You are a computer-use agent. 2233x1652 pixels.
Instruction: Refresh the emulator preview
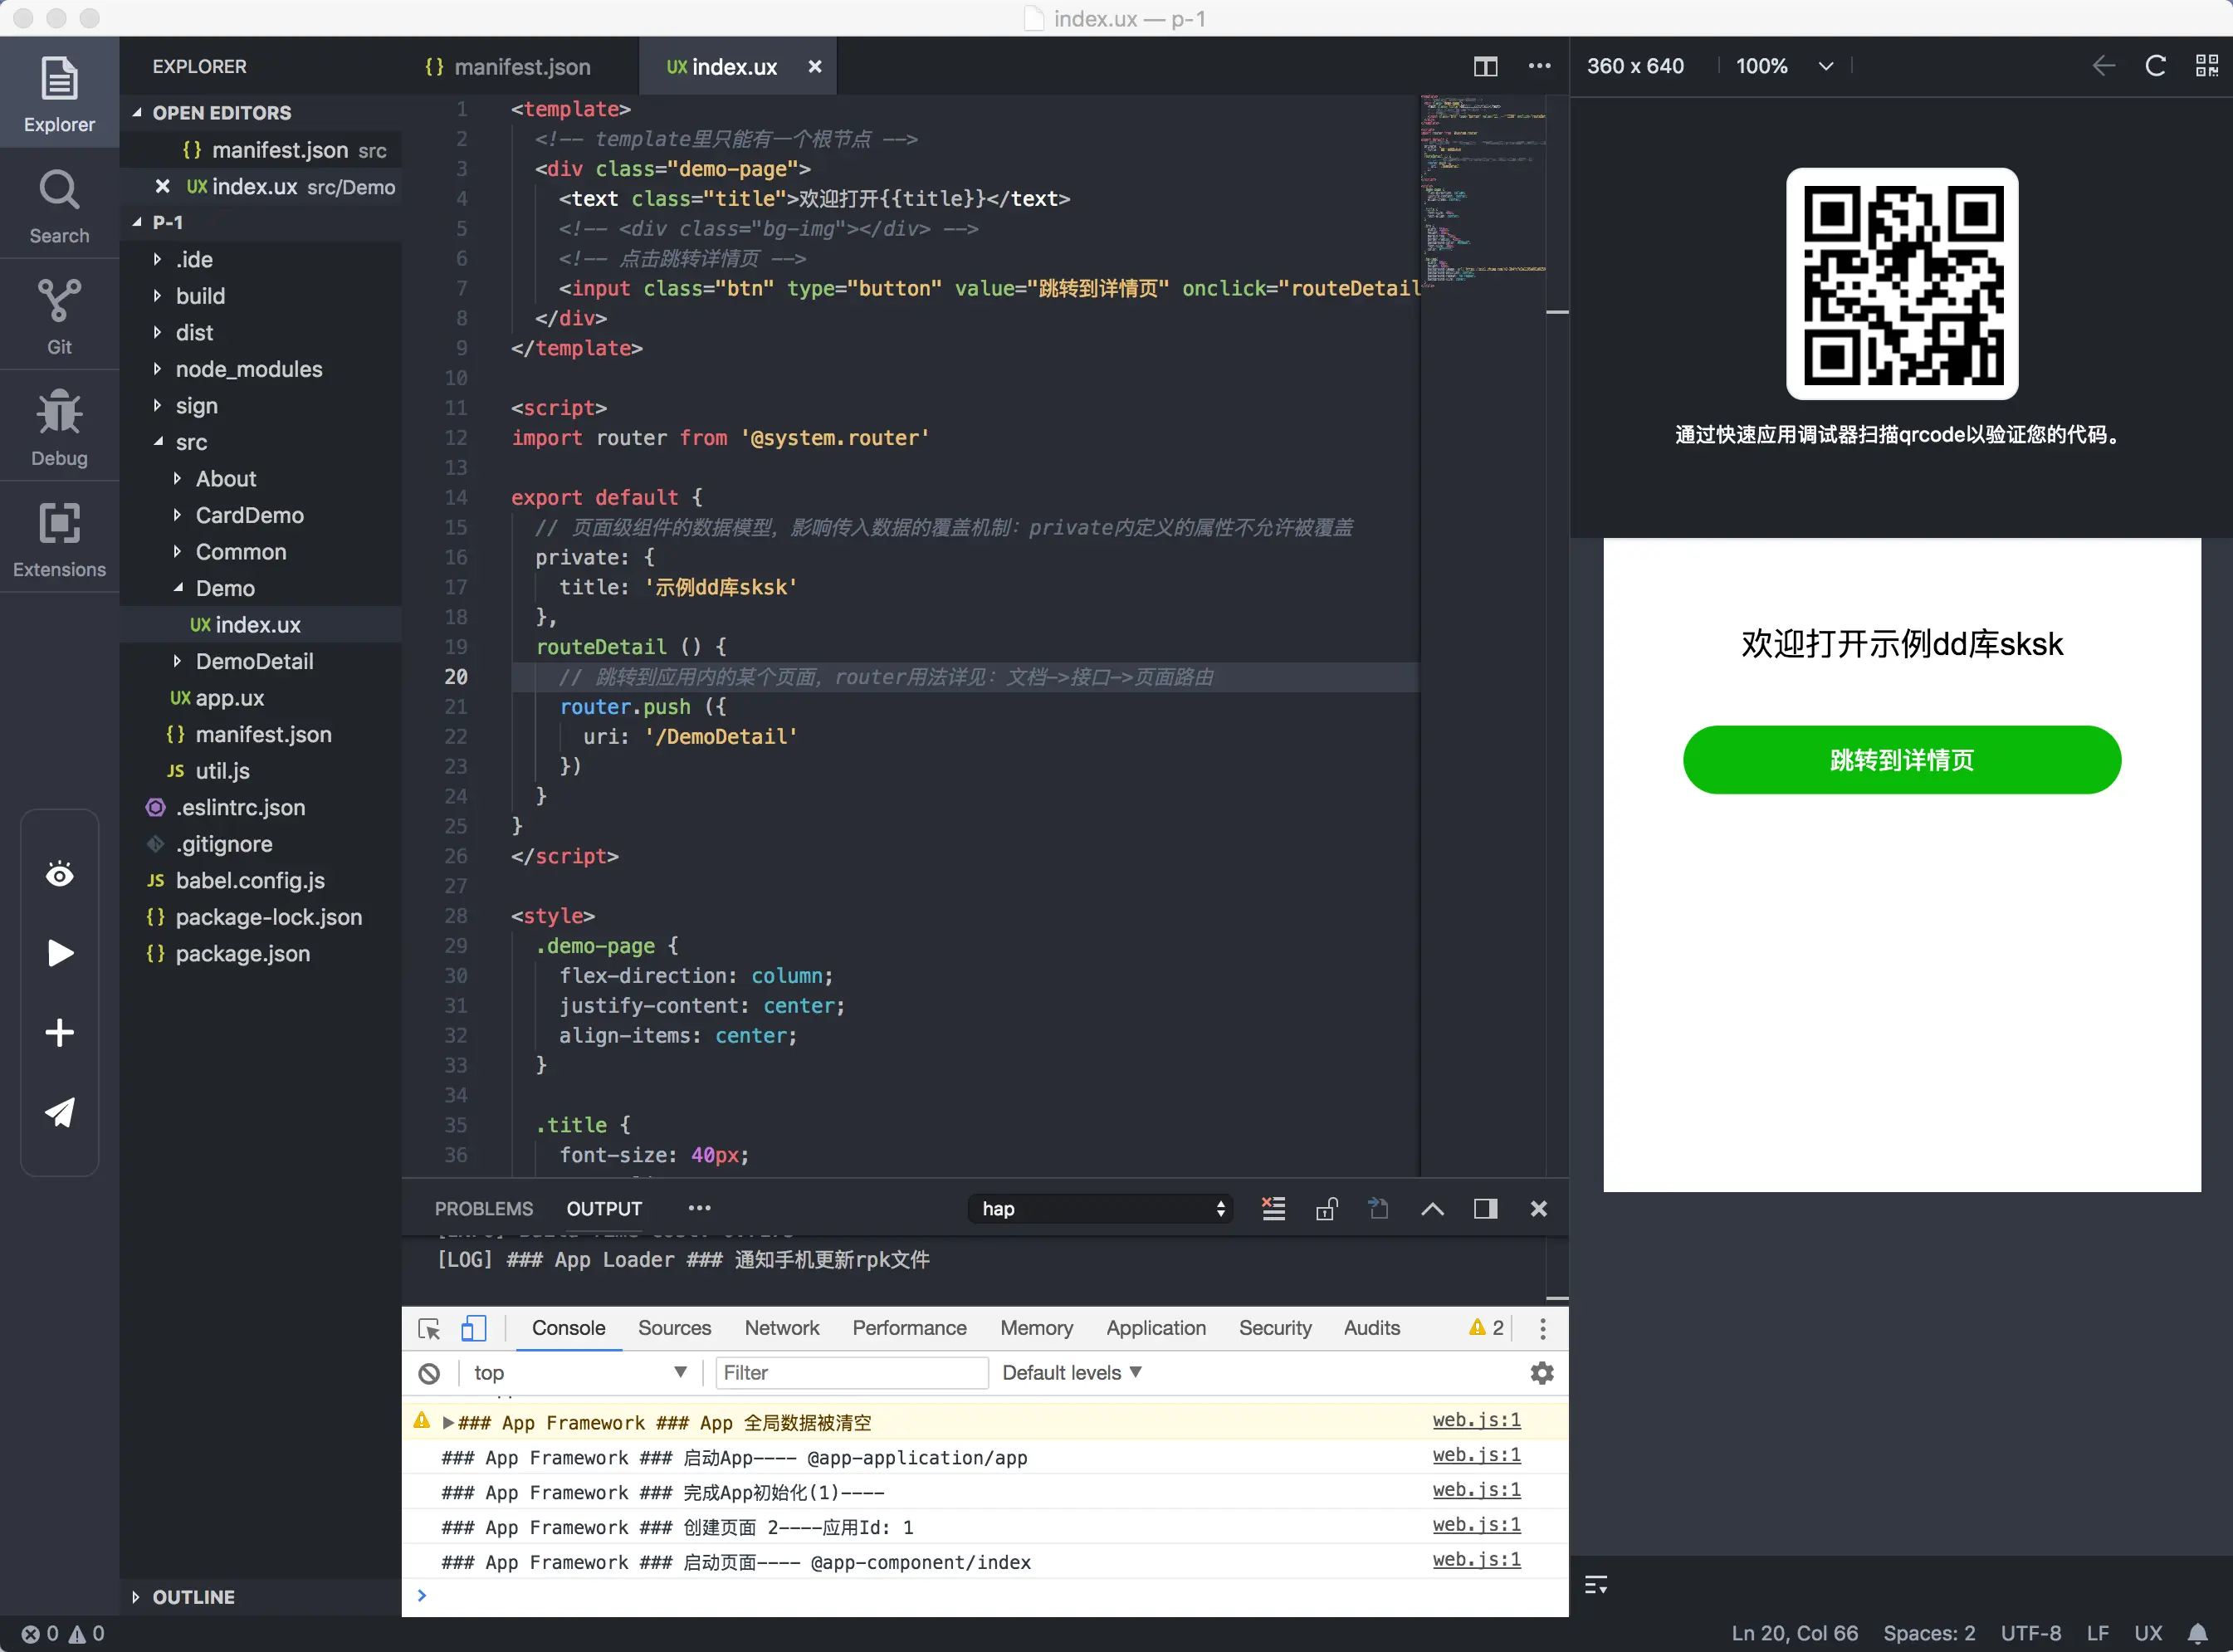(2155, 66)
